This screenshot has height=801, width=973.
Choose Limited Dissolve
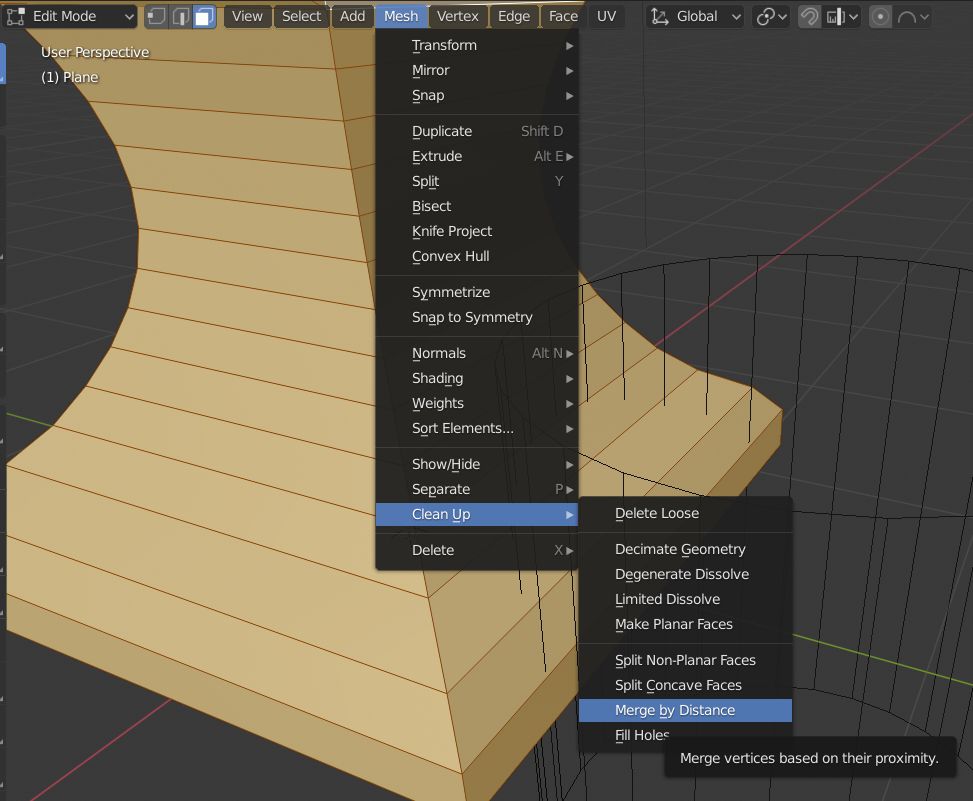coord(685,599)
